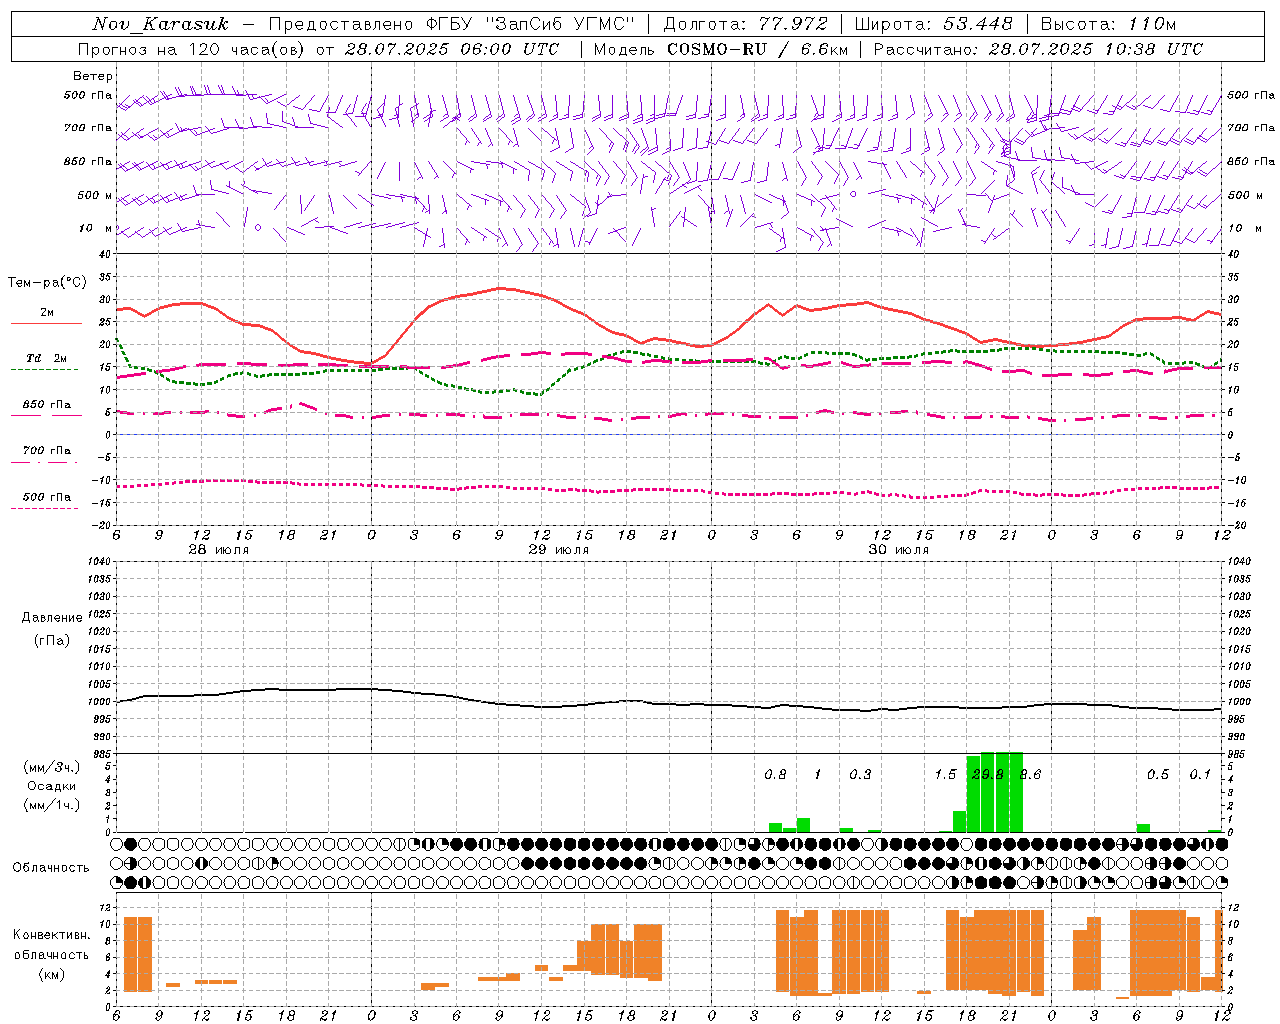Select the 'Предоставлено ФГБУ "ЗапСиб УГМС"' provider text
Viewport: 1280px width, 1024px height.
click(452, 24)
